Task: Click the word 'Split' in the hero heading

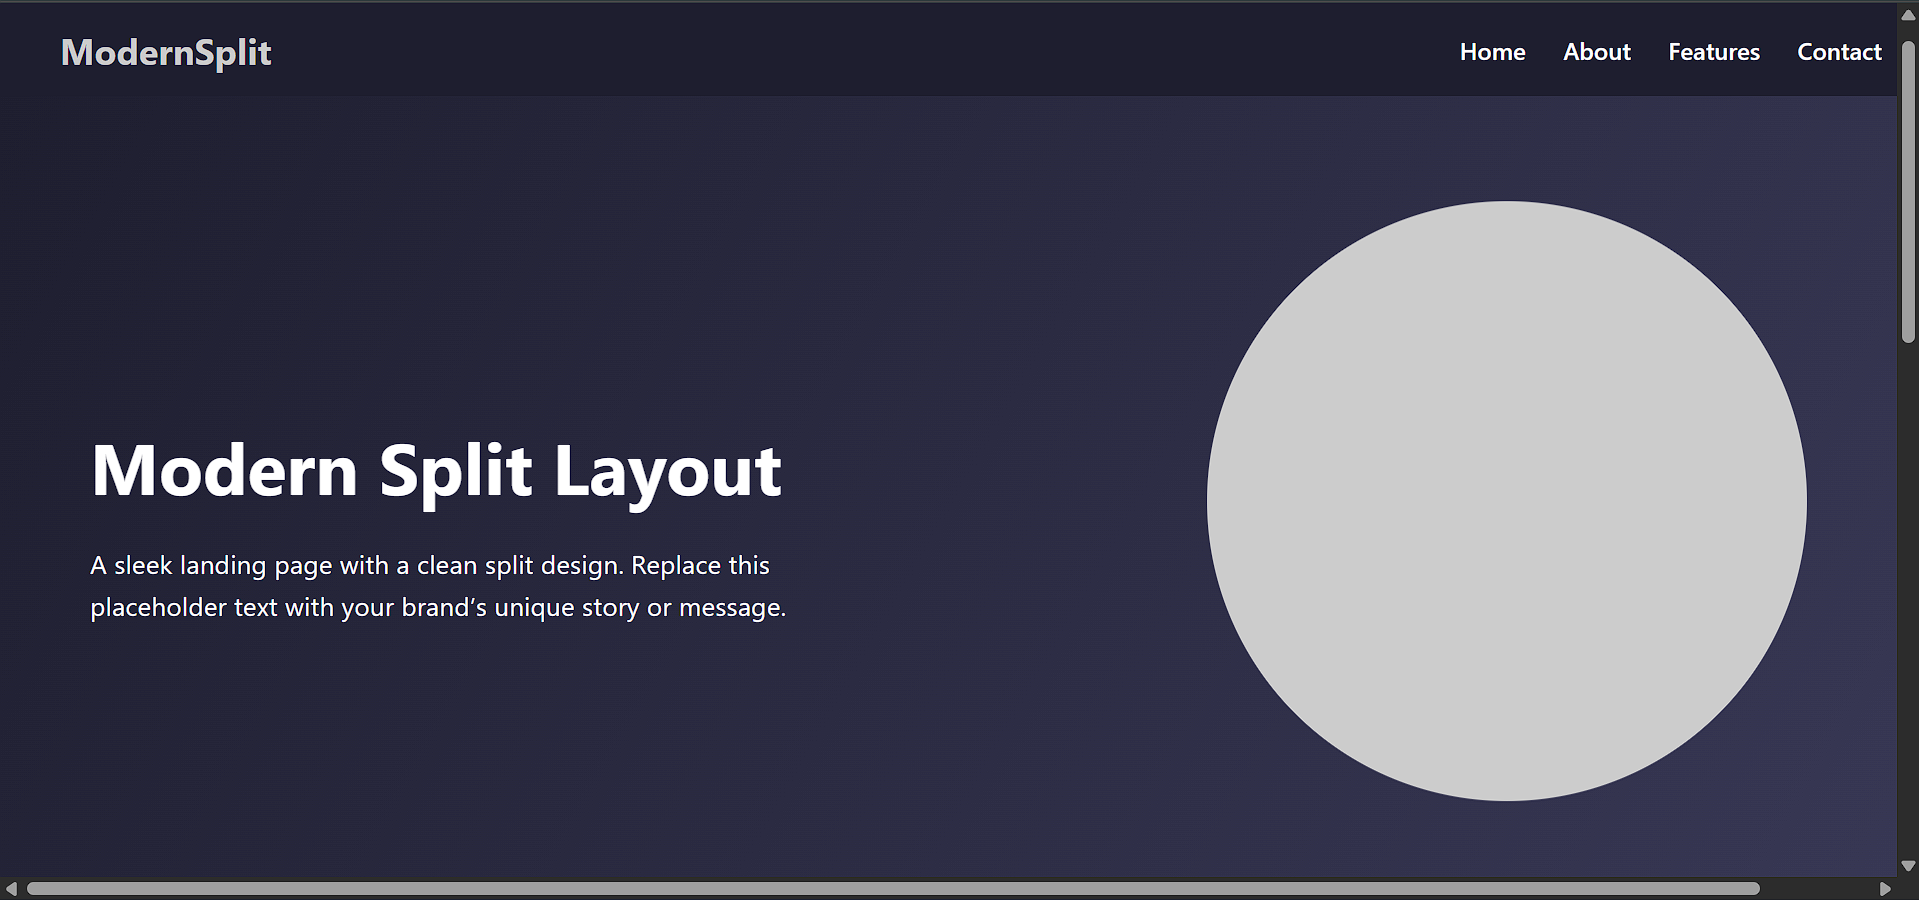Action: click(455, 471)
